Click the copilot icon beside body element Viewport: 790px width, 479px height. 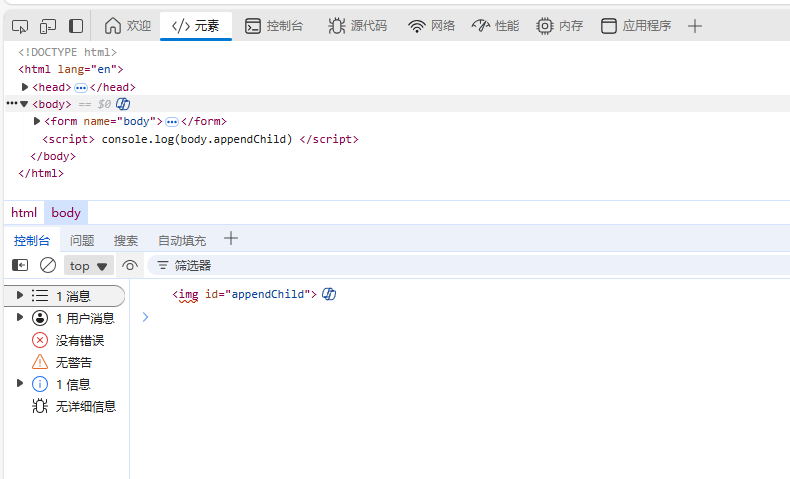pyautogui.click(x=123, y=104)
